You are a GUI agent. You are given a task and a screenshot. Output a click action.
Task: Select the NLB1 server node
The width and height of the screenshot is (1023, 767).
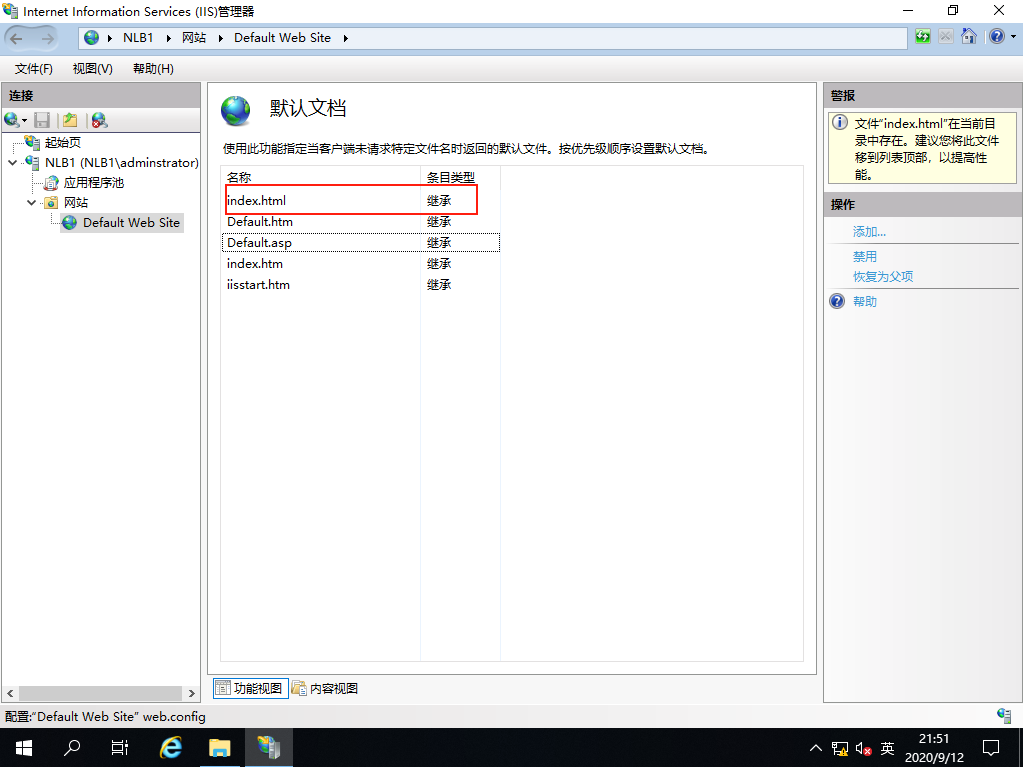121,162
